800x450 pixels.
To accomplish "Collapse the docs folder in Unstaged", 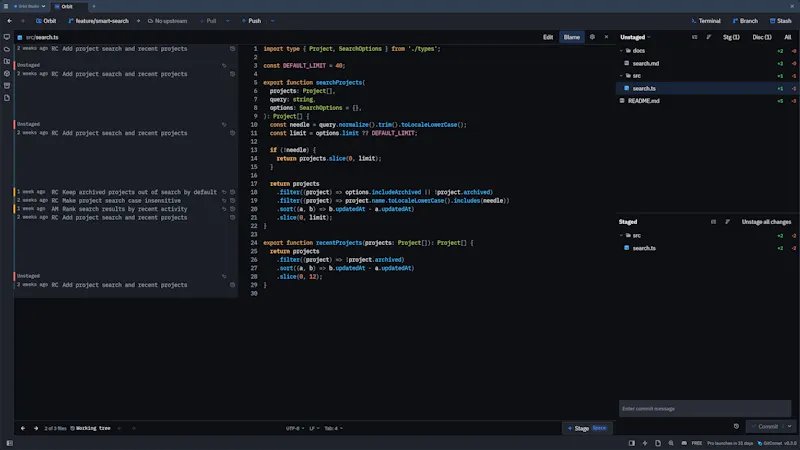I will point(621,51).
